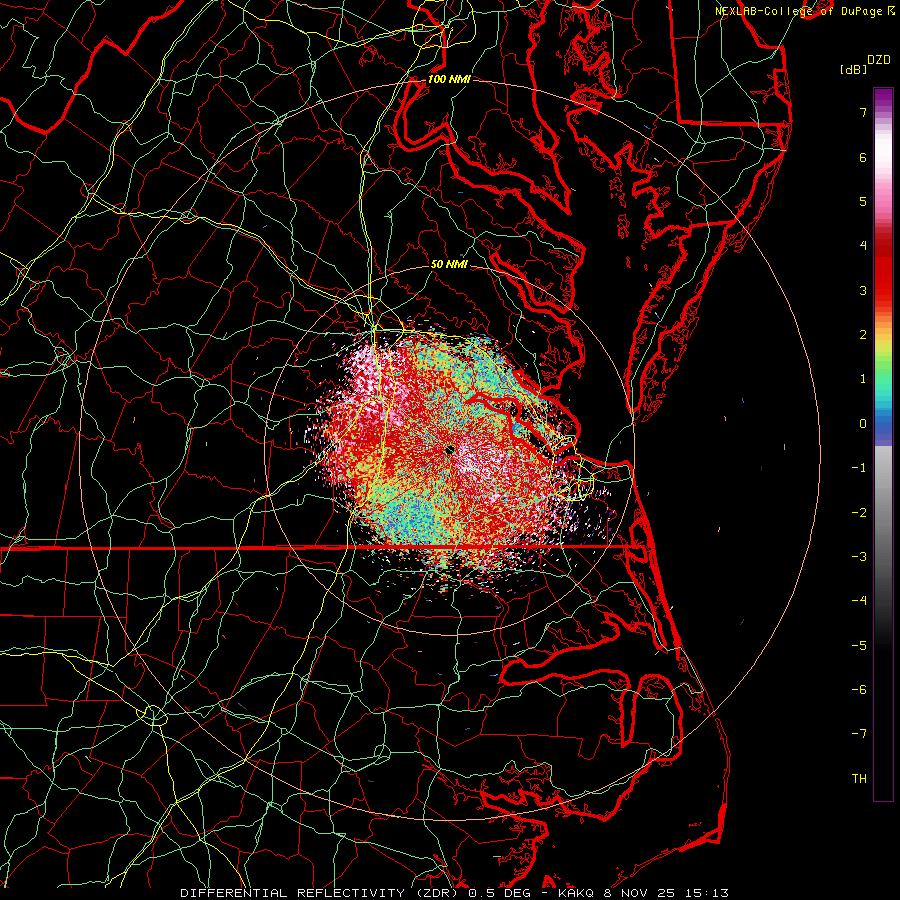Click the 0 value on the scale
The image size is (900, 900).
pyautogui.click(x=863, y=424)
